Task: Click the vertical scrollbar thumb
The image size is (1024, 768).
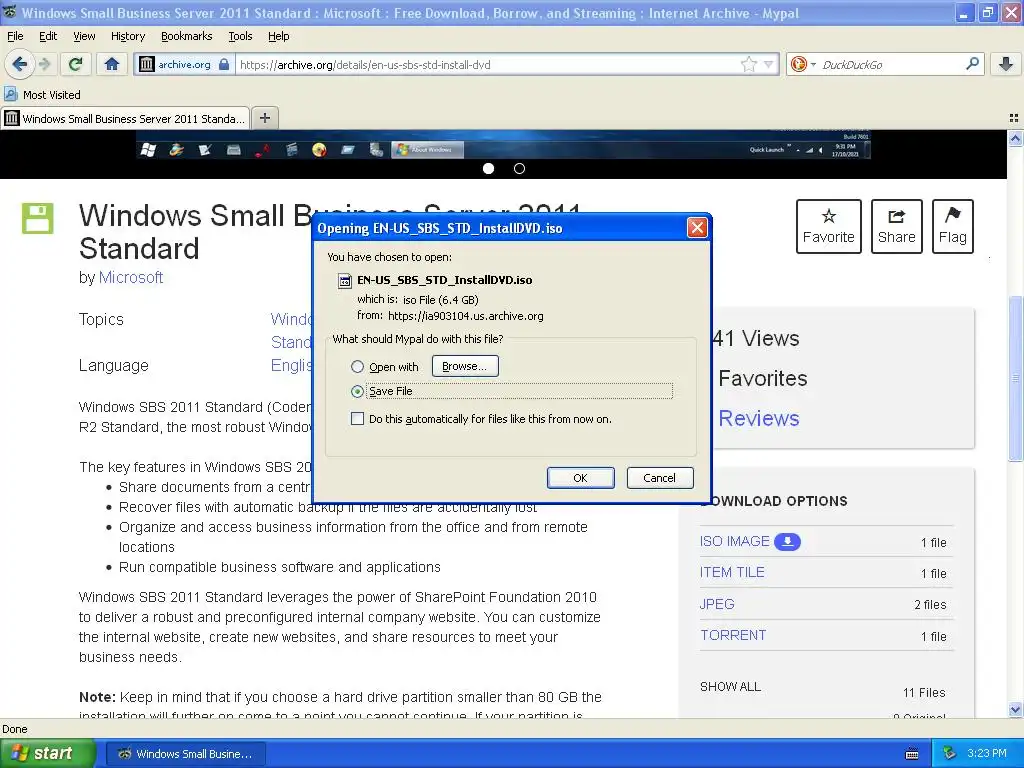Action: [1015, 377]
